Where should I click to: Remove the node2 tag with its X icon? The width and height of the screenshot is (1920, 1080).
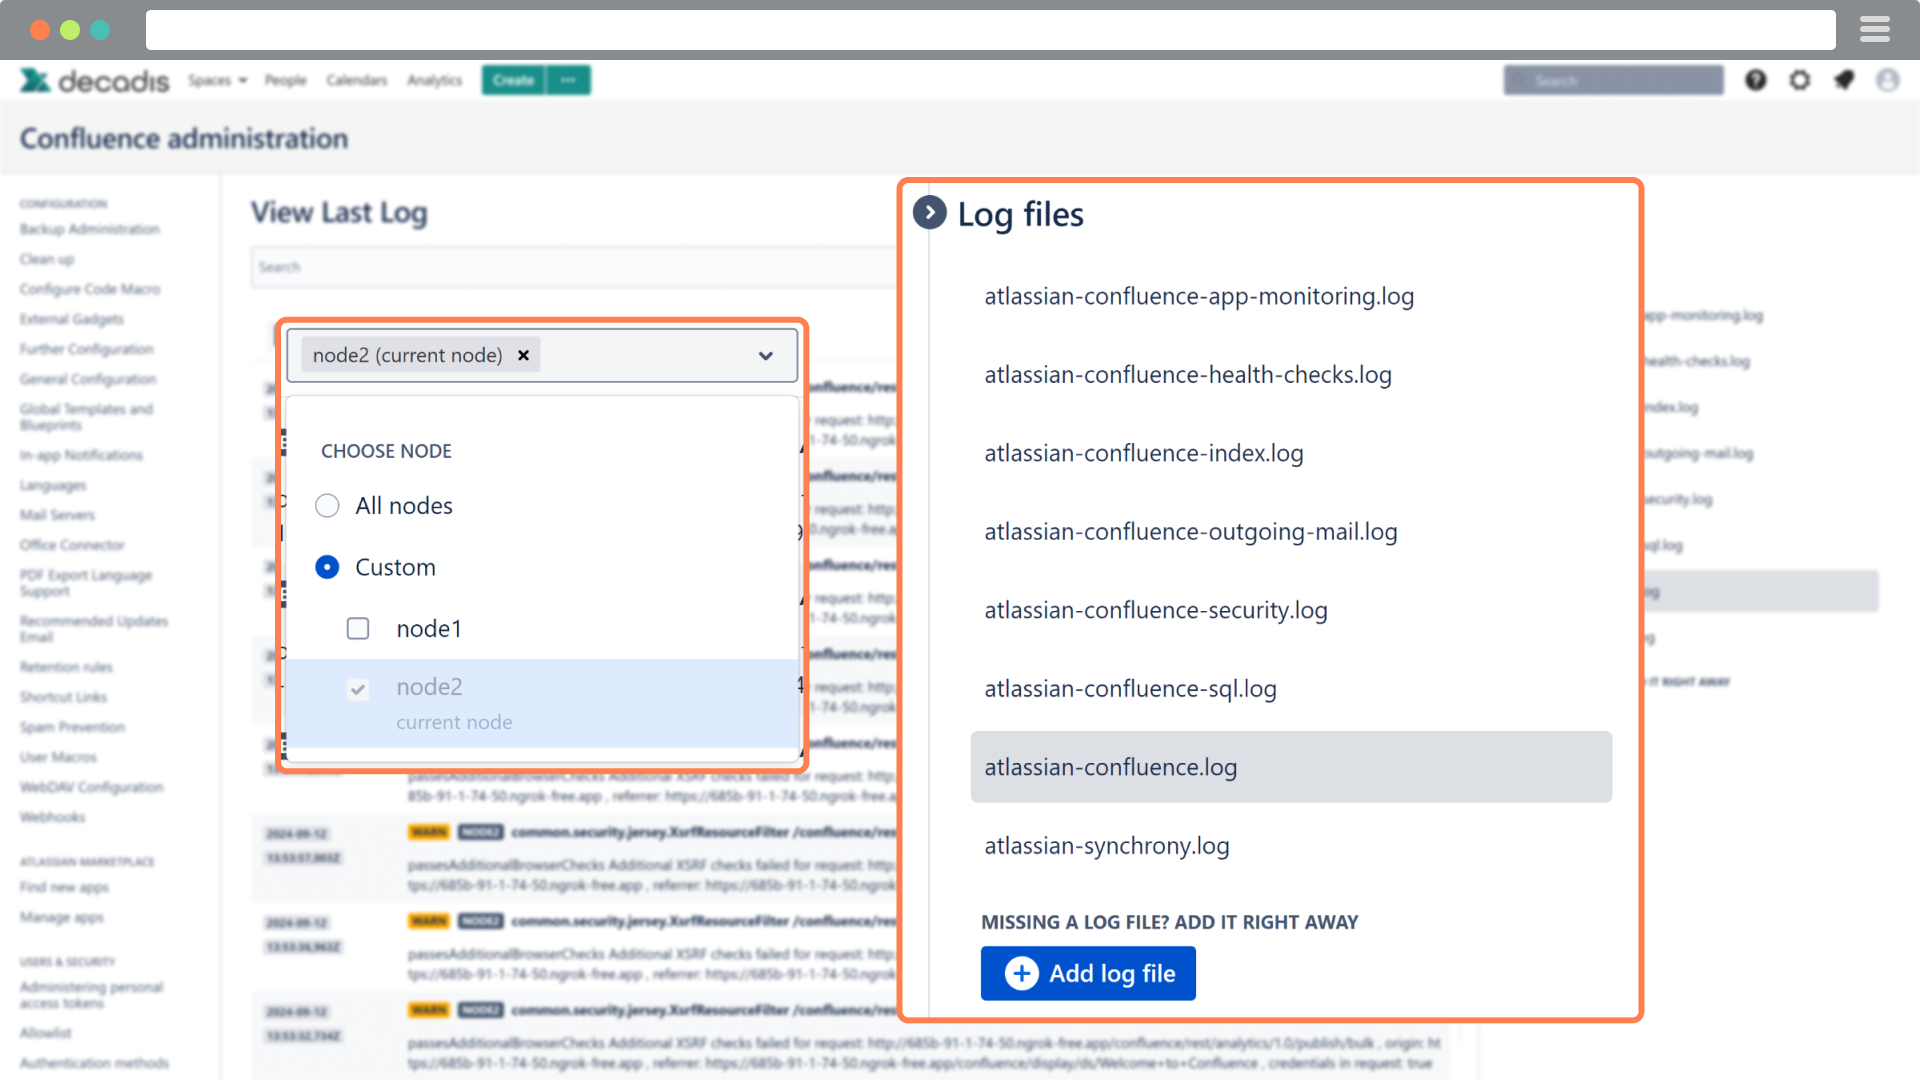click(x=523, y=355)
